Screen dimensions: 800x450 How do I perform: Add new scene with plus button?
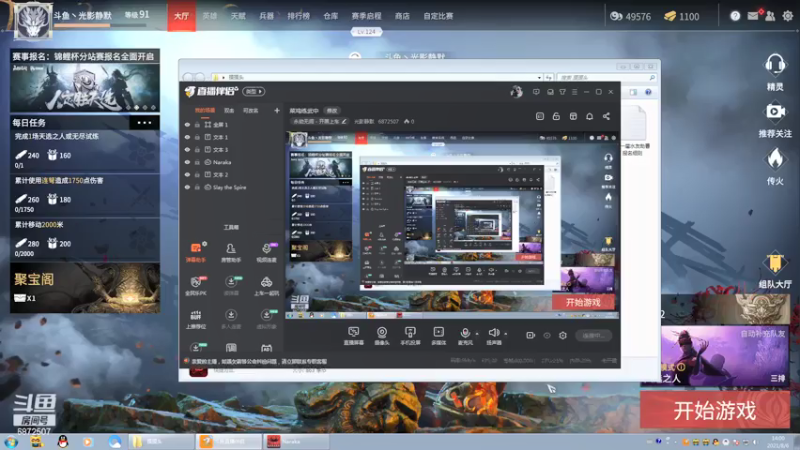[x=277, y=110]
